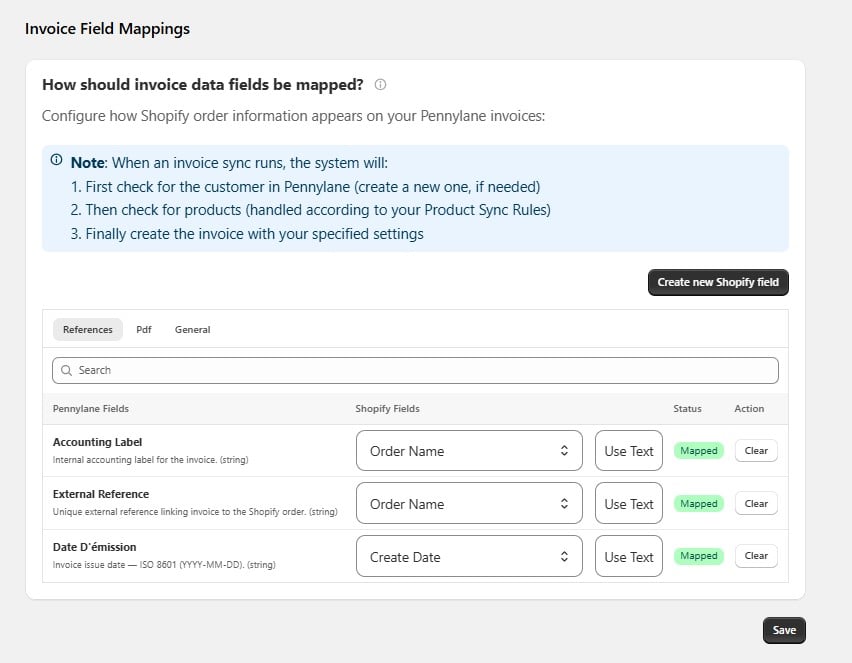Select the External Reference field name
This screenshot has height=663, width=852.
tap(101, 494)
